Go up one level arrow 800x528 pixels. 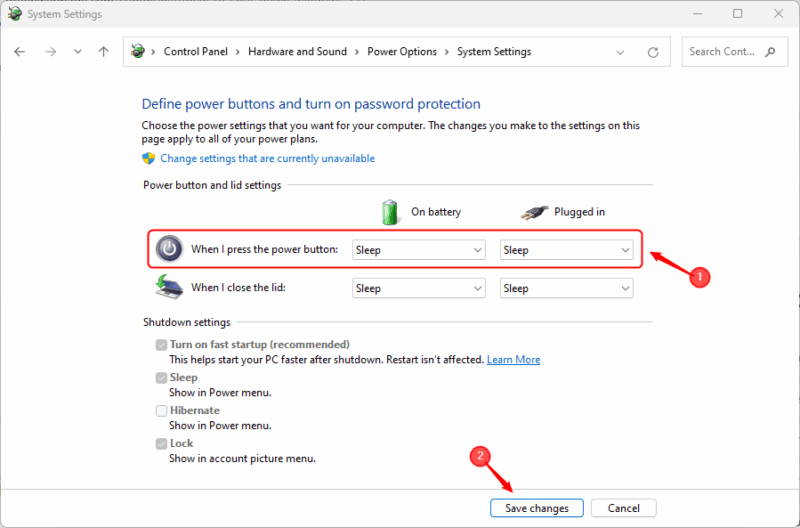pyautogui.click(x=104, y=52)
